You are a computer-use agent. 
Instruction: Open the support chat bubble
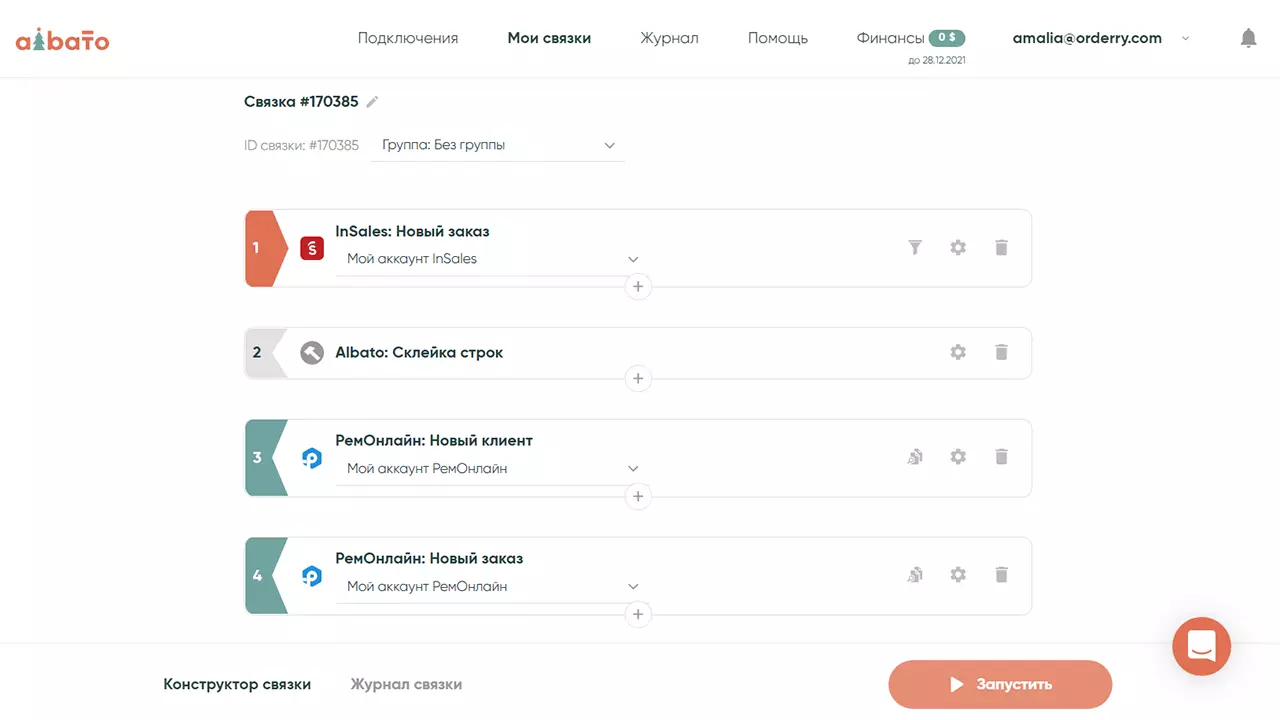1202,647
